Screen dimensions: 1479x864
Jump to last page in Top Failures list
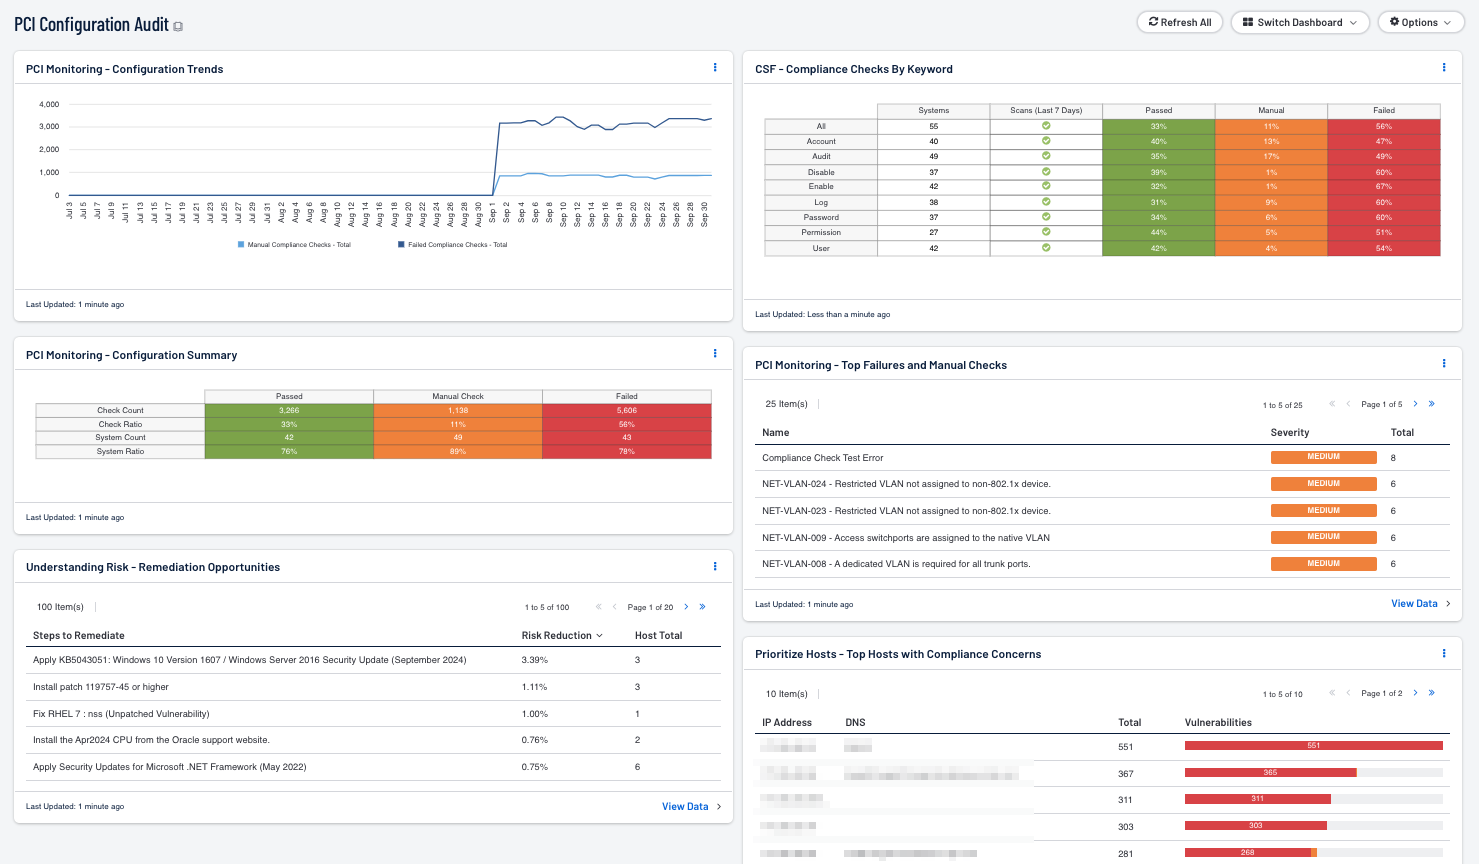[1431, 404]
